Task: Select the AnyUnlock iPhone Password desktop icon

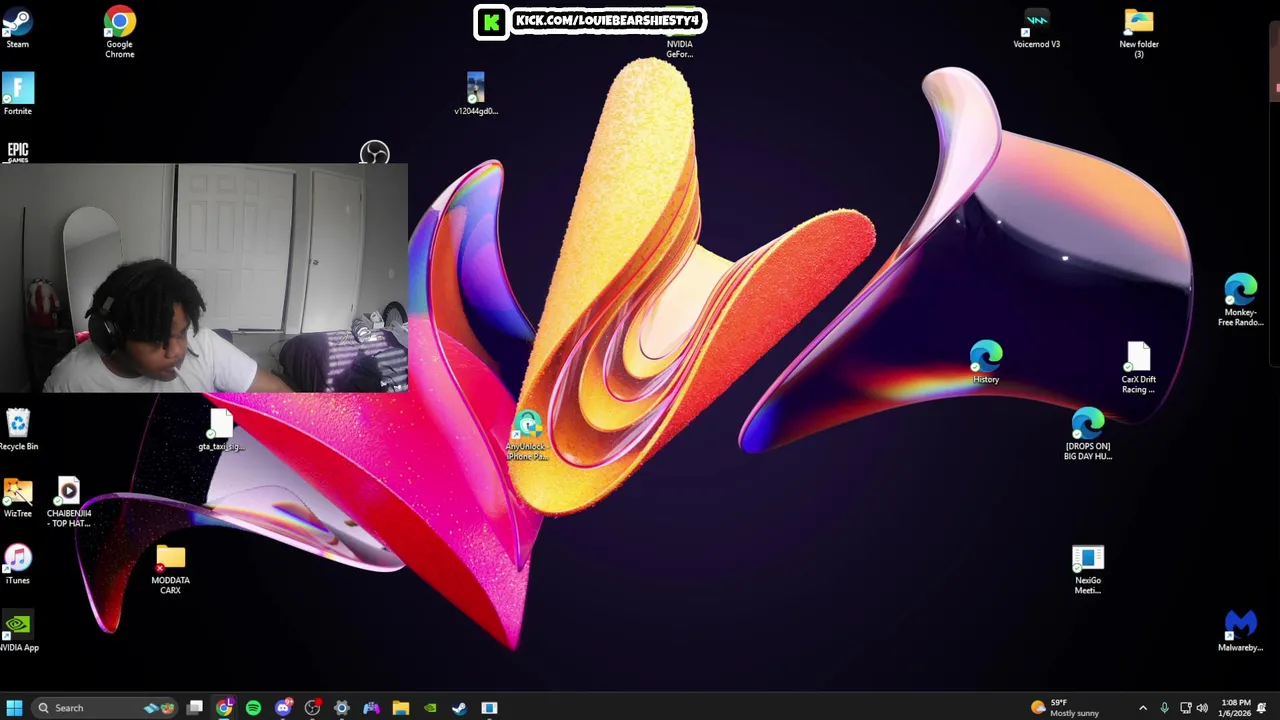Action: [x=527, y=437]
